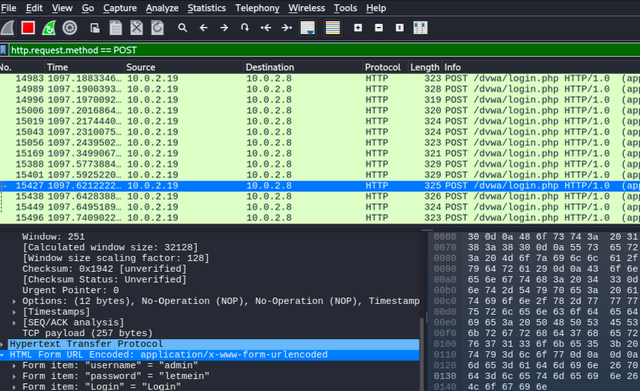Zoom in the main window text
Viewport: 640px width, 391px height.
tap(358, 28)
